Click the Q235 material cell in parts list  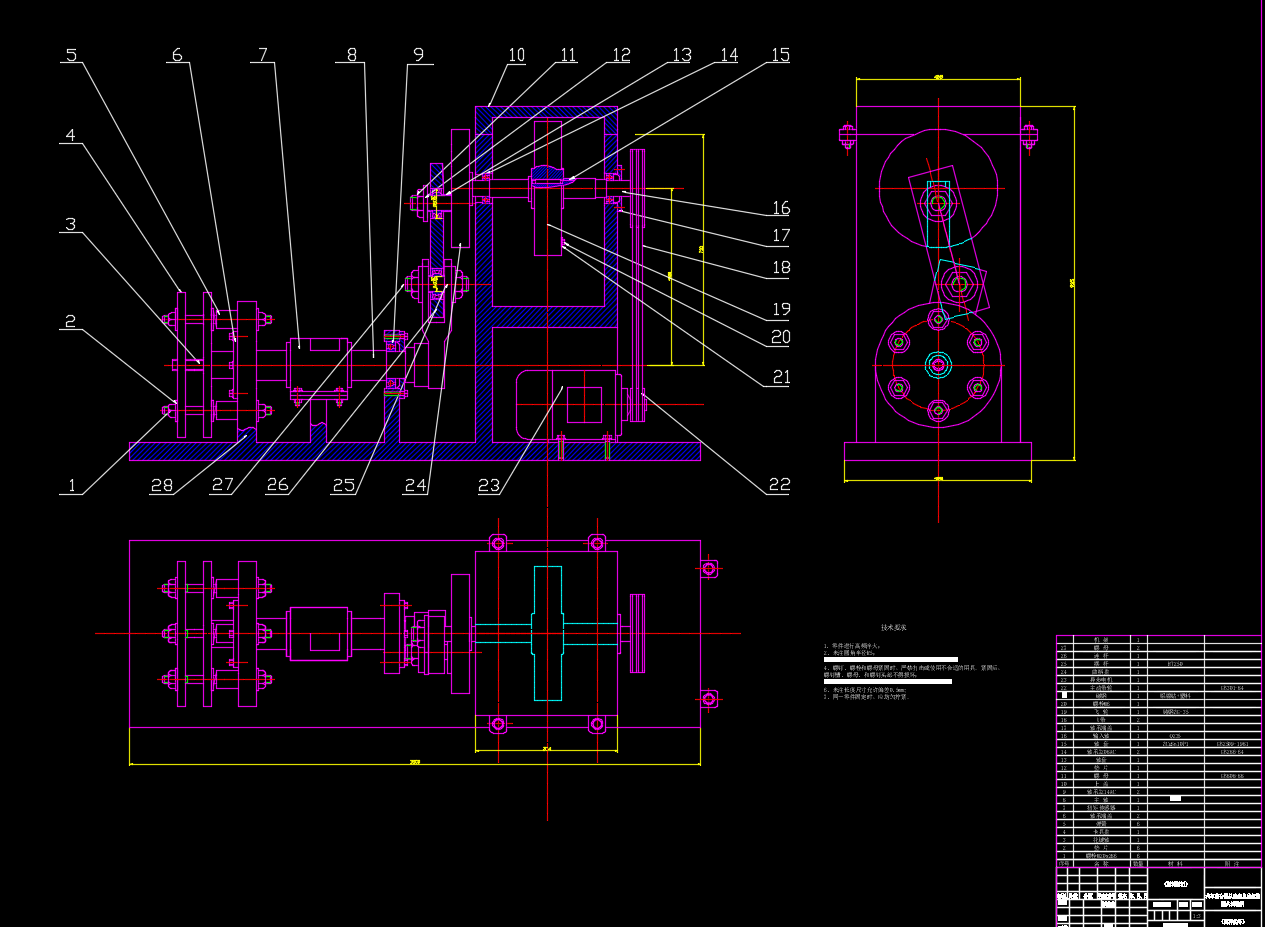point(1175,735)
